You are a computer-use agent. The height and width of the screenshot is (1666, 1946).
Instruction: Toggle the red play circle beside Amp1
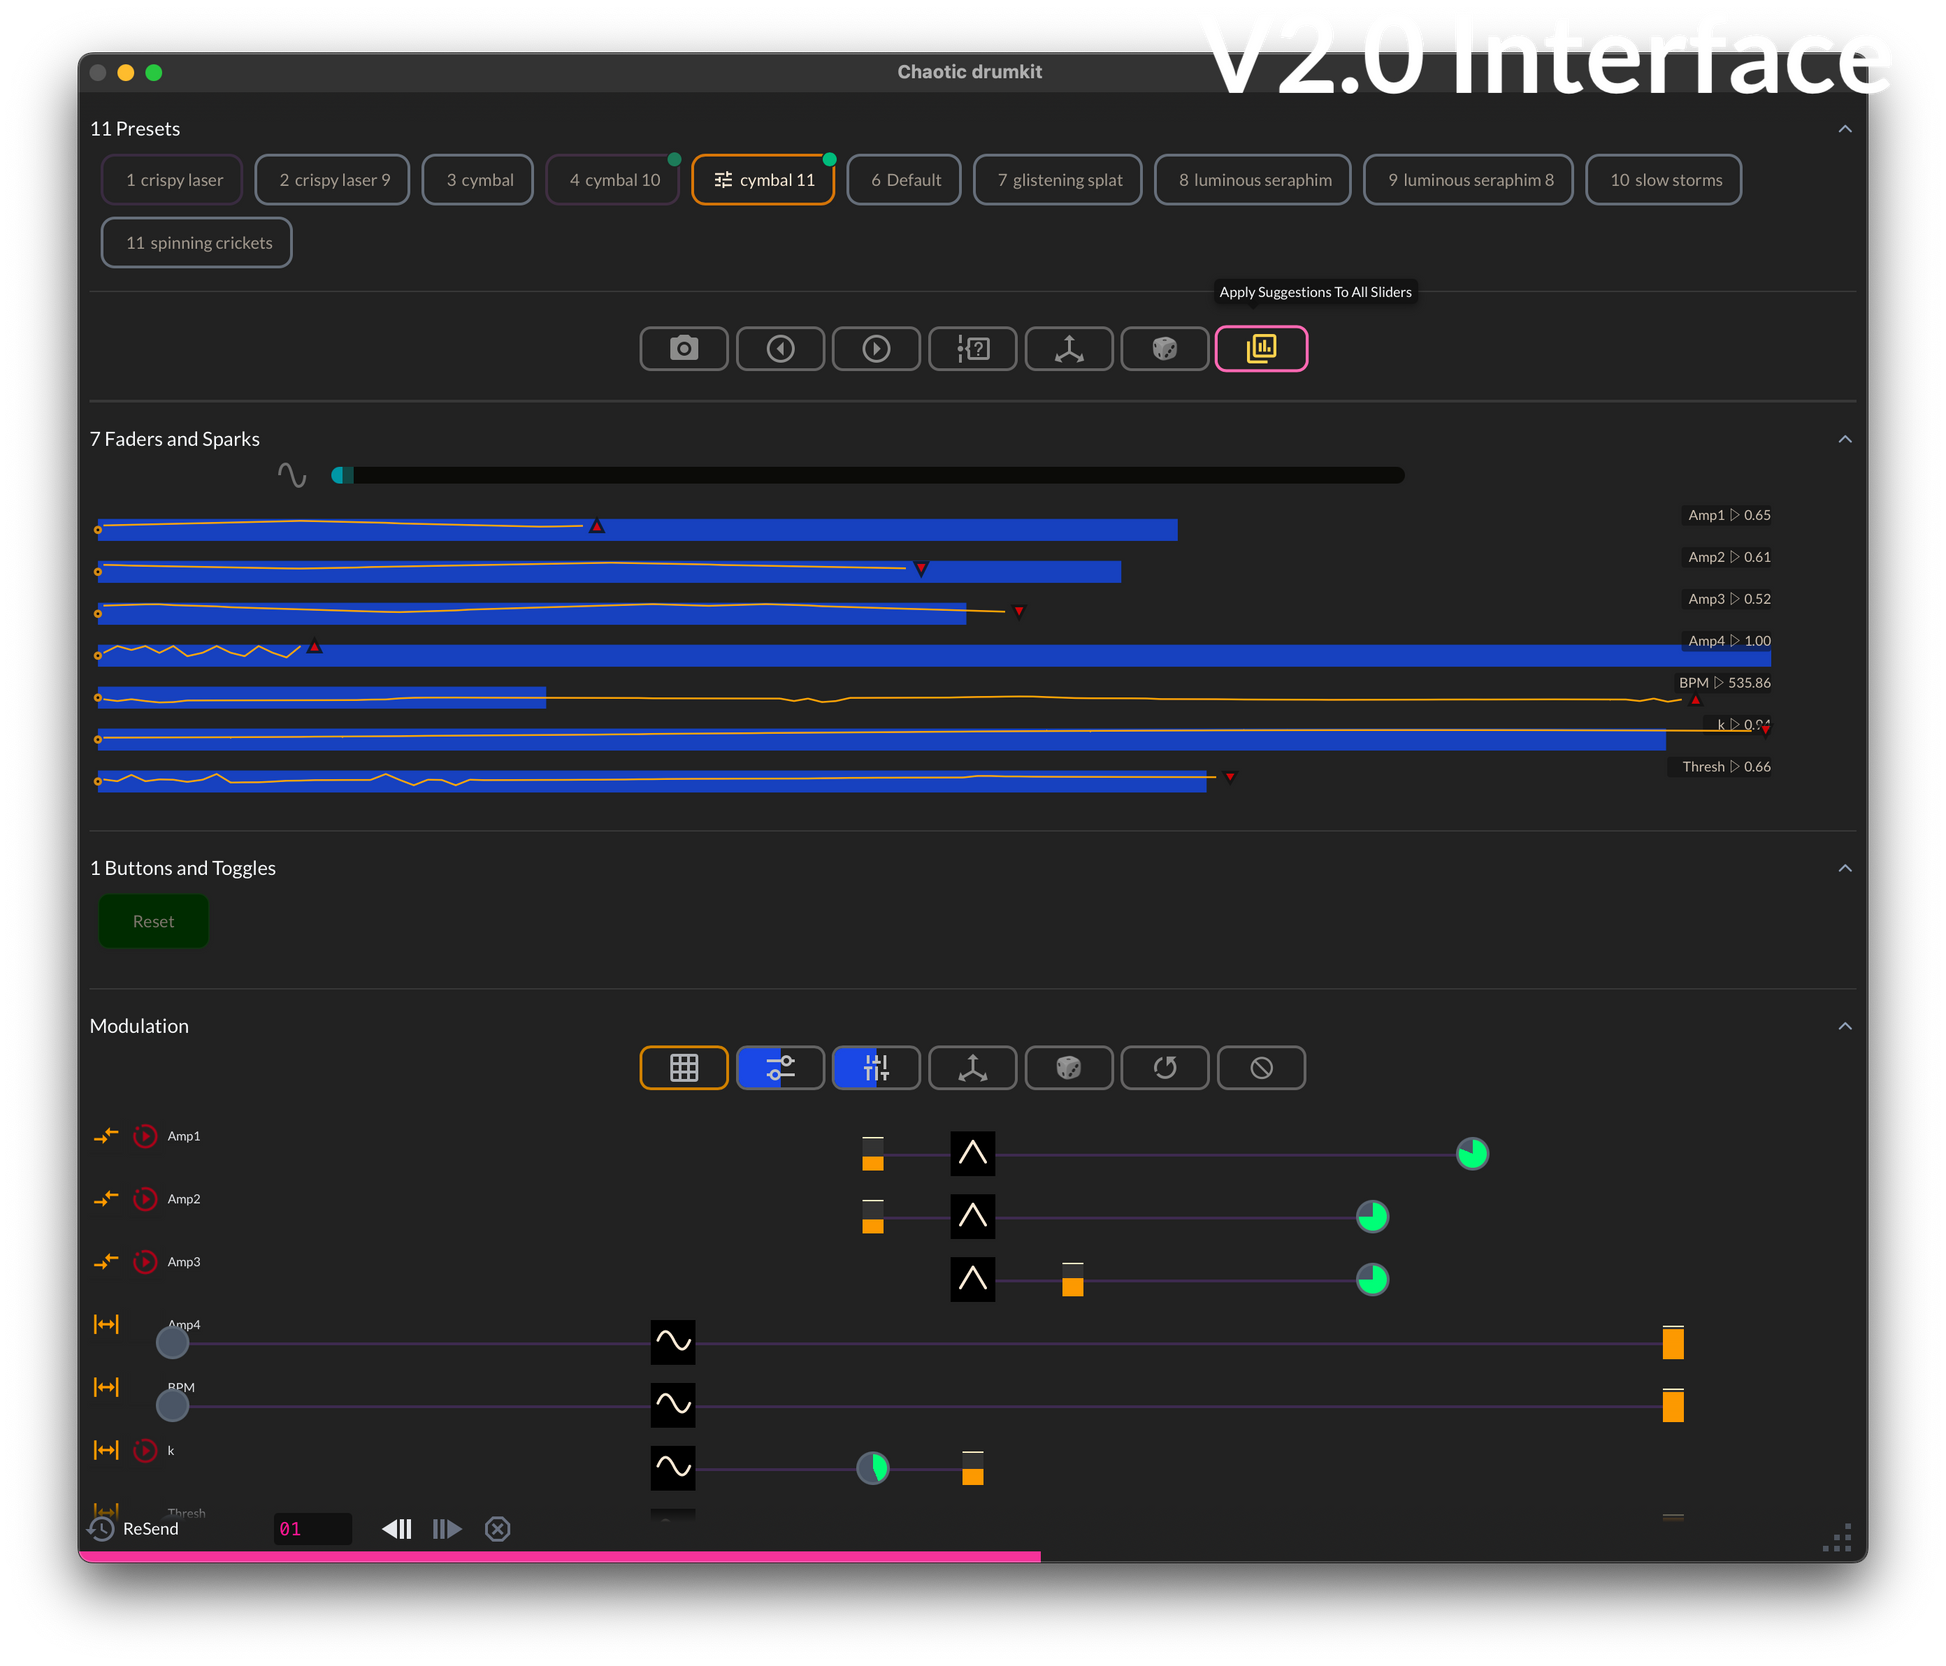145,1136
